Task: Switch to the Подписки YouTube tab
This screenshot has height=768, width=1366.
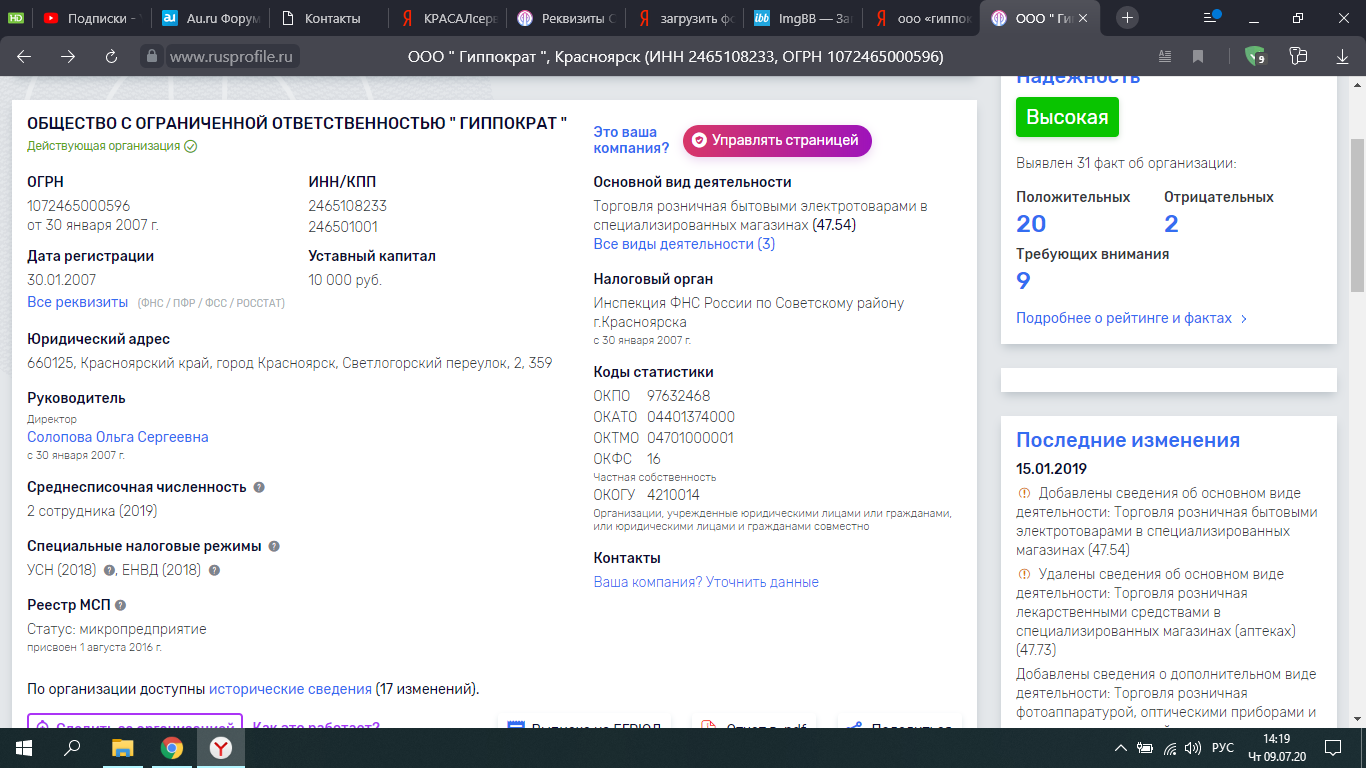Action: tap(90, 17)
